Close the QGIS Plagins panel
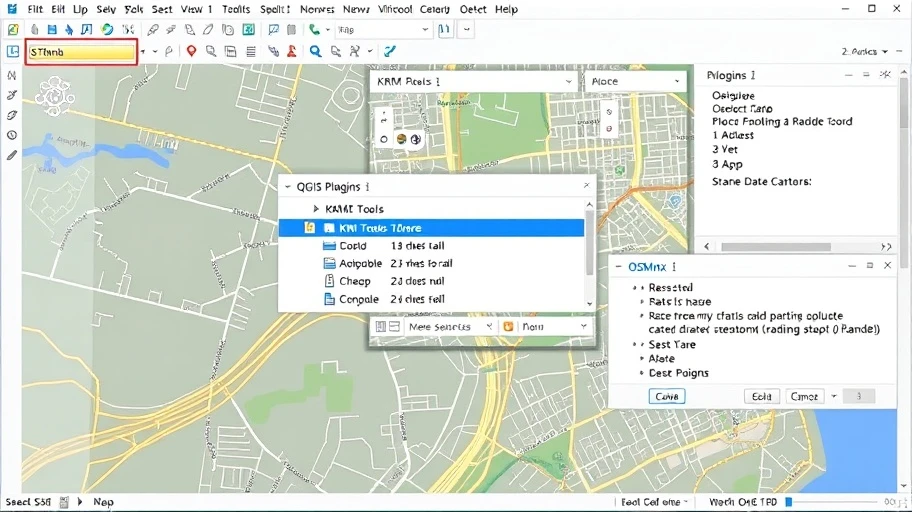 [x=586, y=185]
